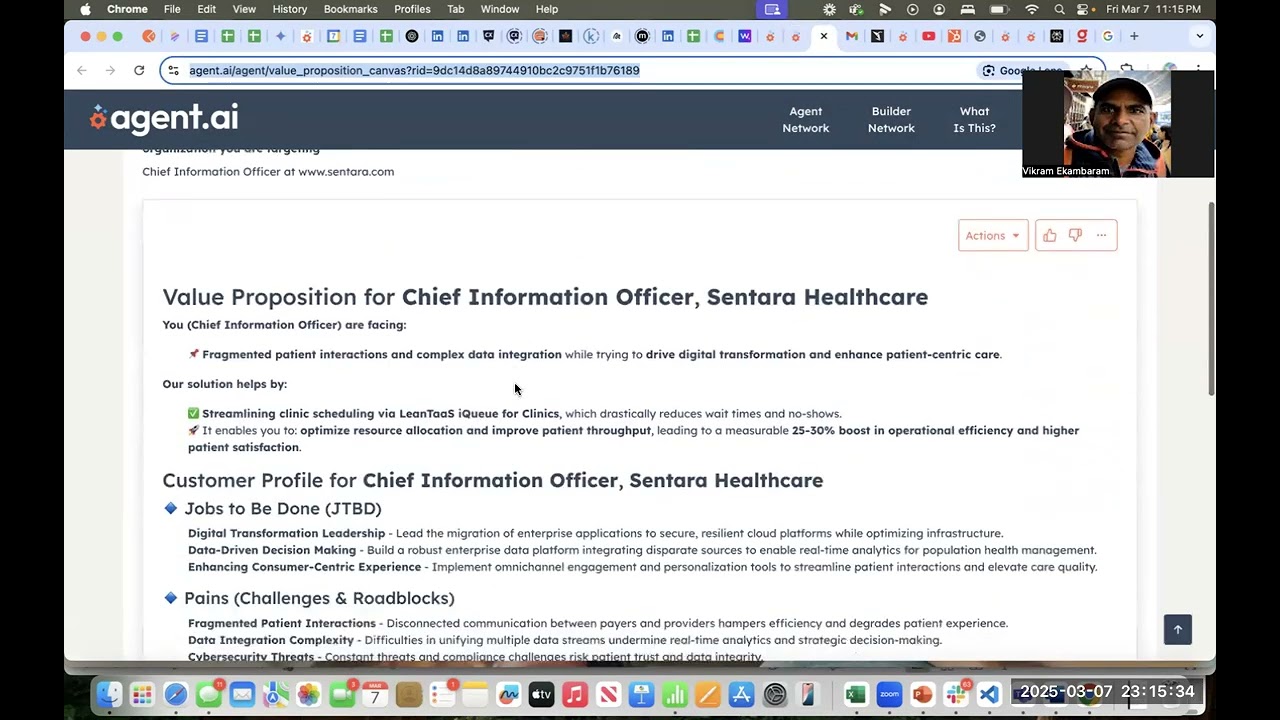Open Notes from the Dock
The width and height of the screenshot is (1280, 720).
click(475, 694)
